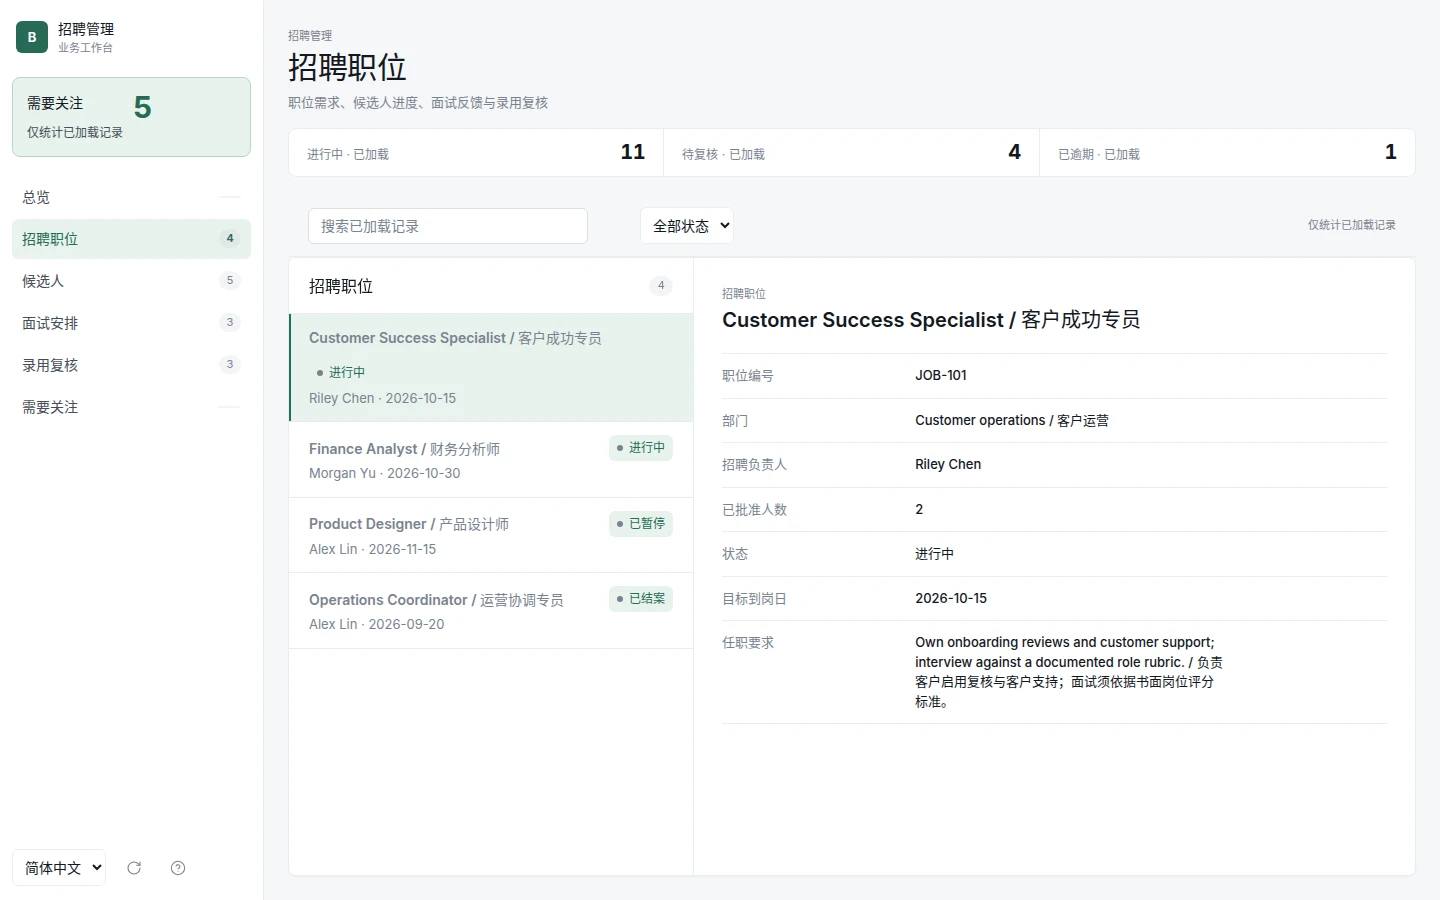Click the 已暂停 status badge

(641, 524)
